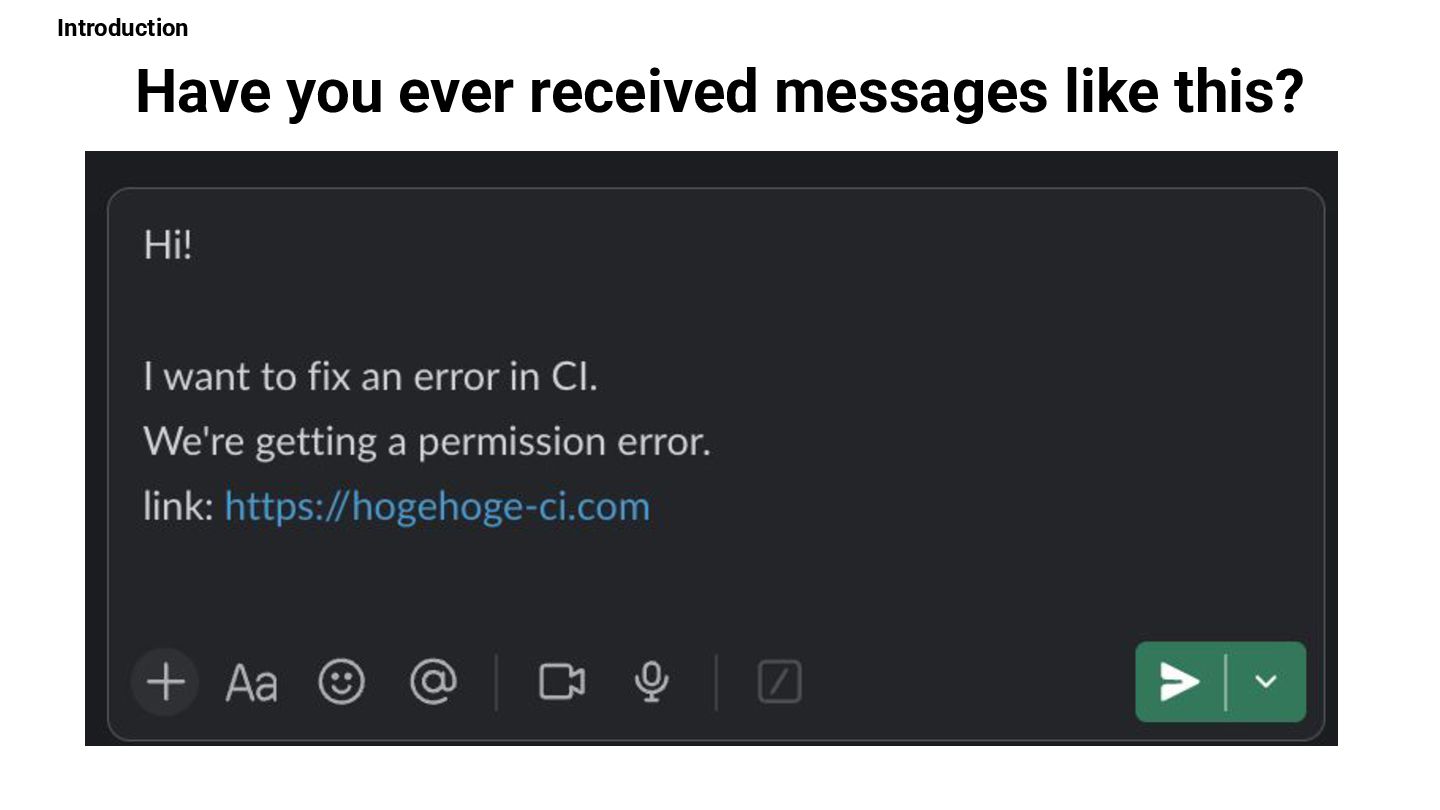Click the divider between @ and video icons
This screenshot has width=1440, height=810.
(497, 683)
